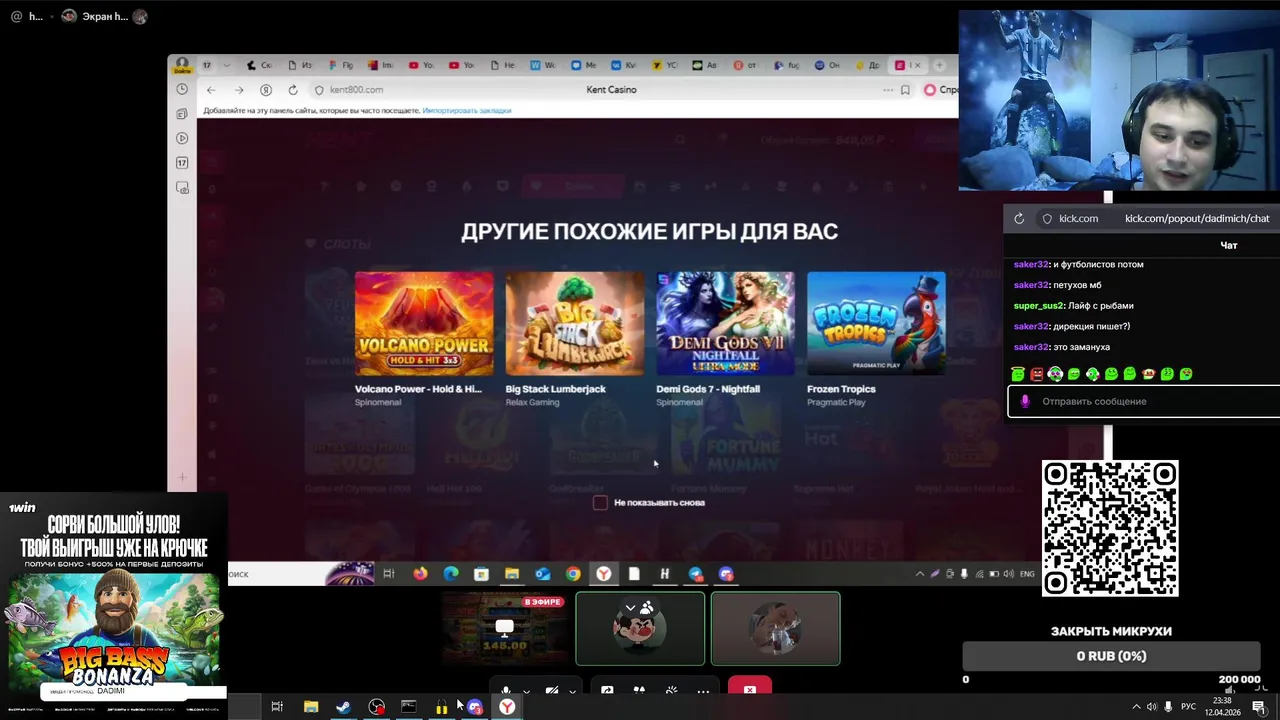
Task: Open Chrome in the shared screen taskbar
Action: point(573,574)
